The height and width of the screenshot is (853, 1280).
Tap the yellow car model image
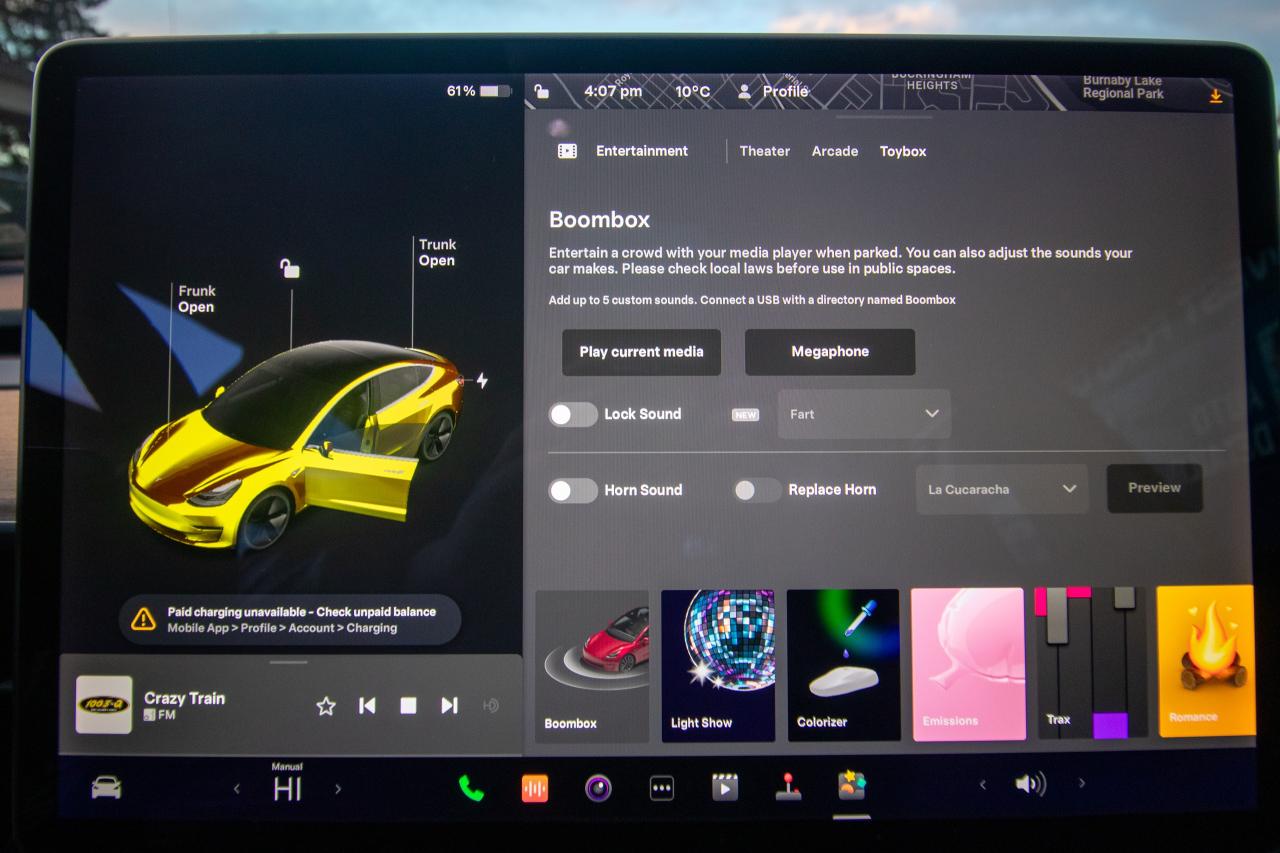click(297, 445)
